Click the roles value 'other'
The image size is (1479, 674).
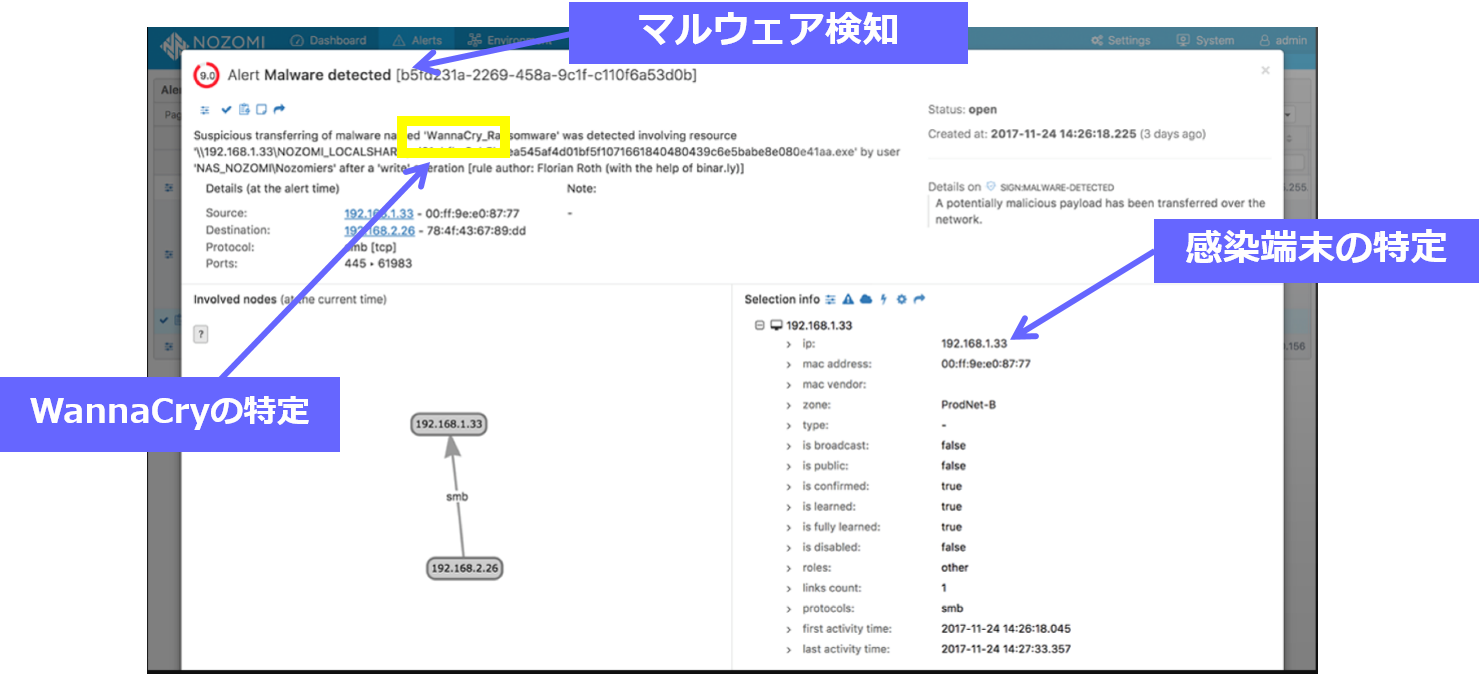[x=955, y=568]
